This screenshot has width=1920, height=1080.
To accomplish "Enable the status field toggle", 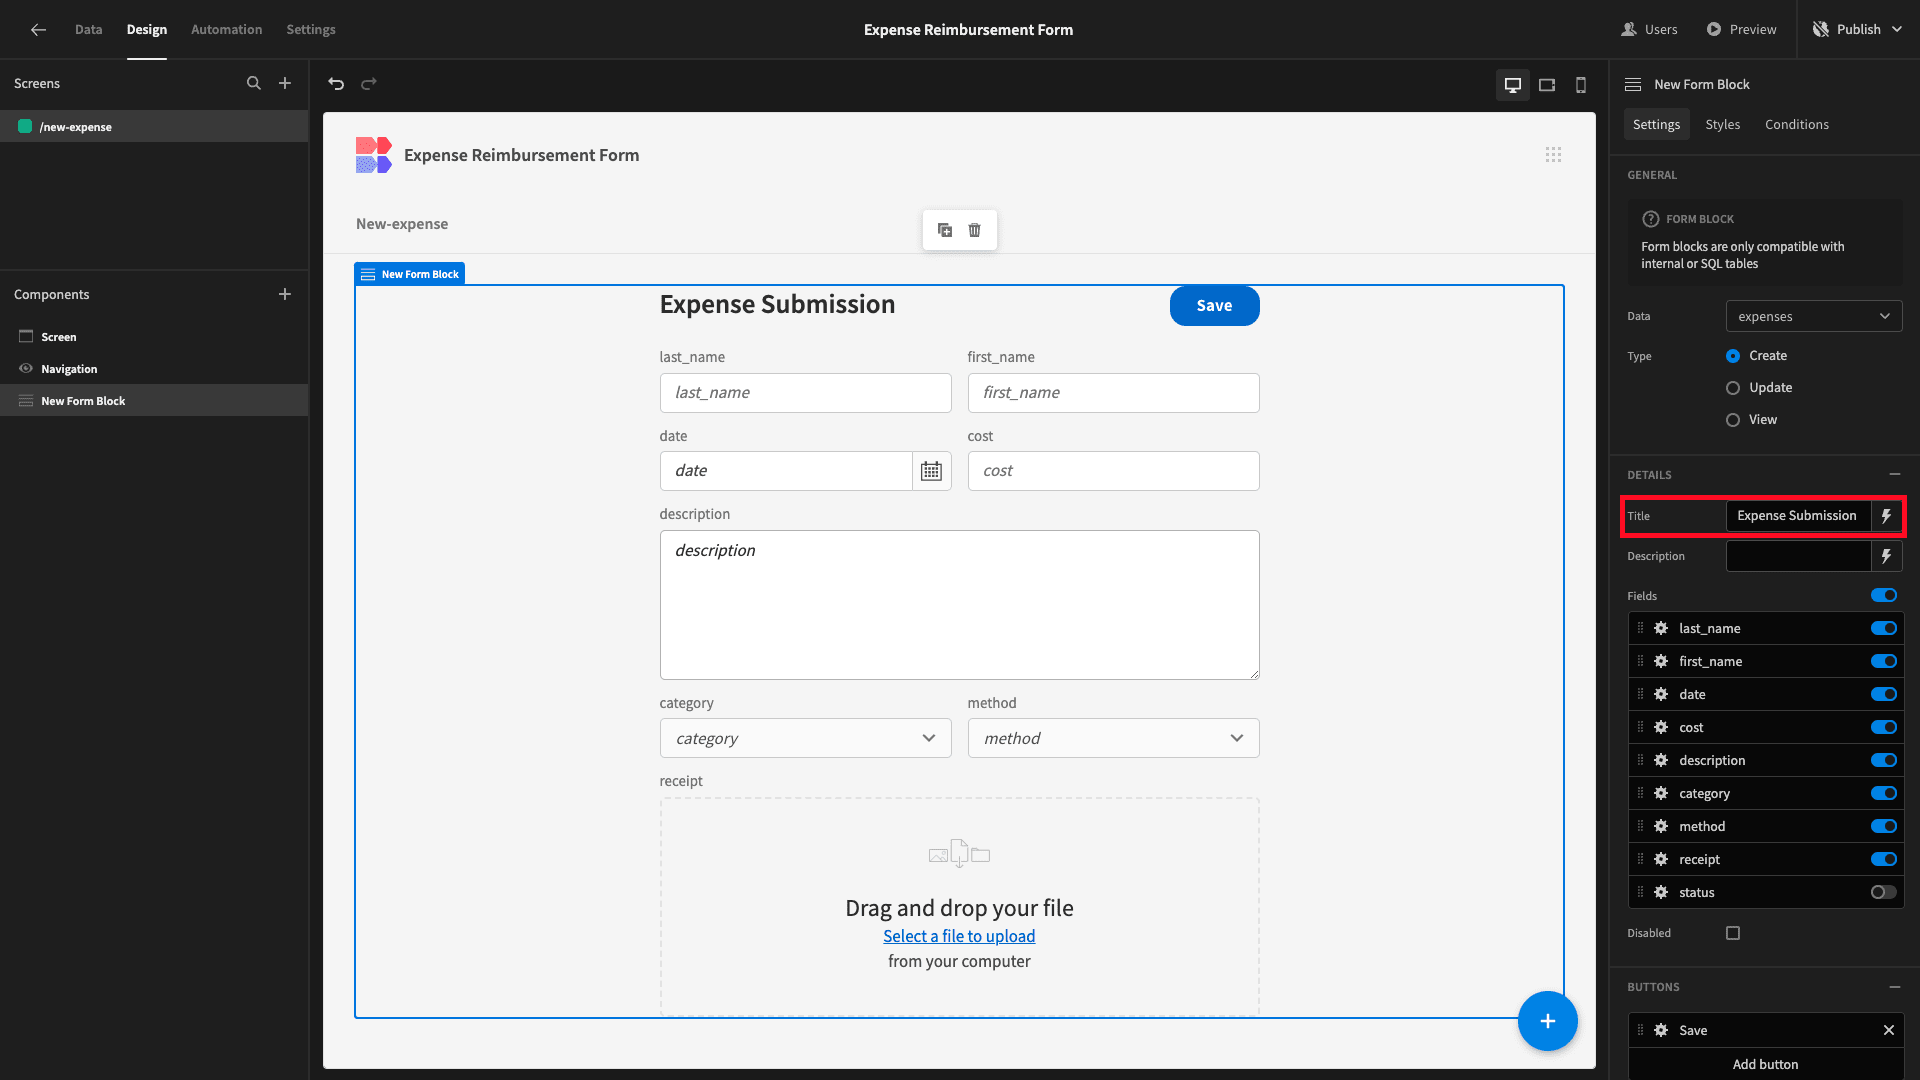I will (1884, 892).
